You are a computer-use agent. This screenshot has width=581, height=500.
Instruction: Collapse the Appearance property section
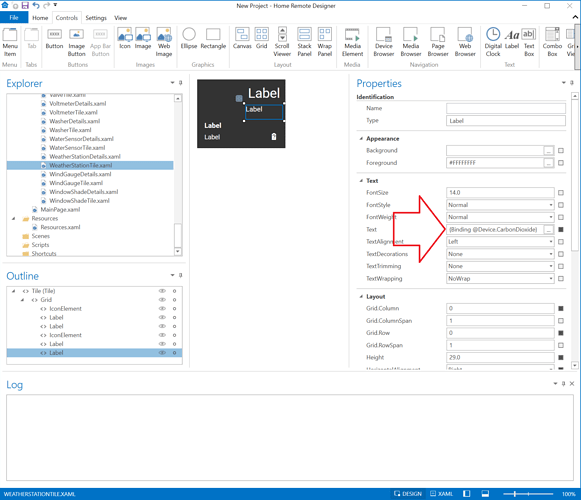tap(361, 139)
